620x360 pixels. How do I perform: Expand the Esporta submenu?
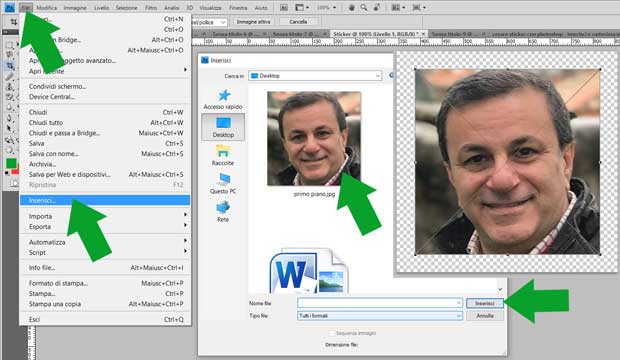pyautogui.click(x=105, y=226)
